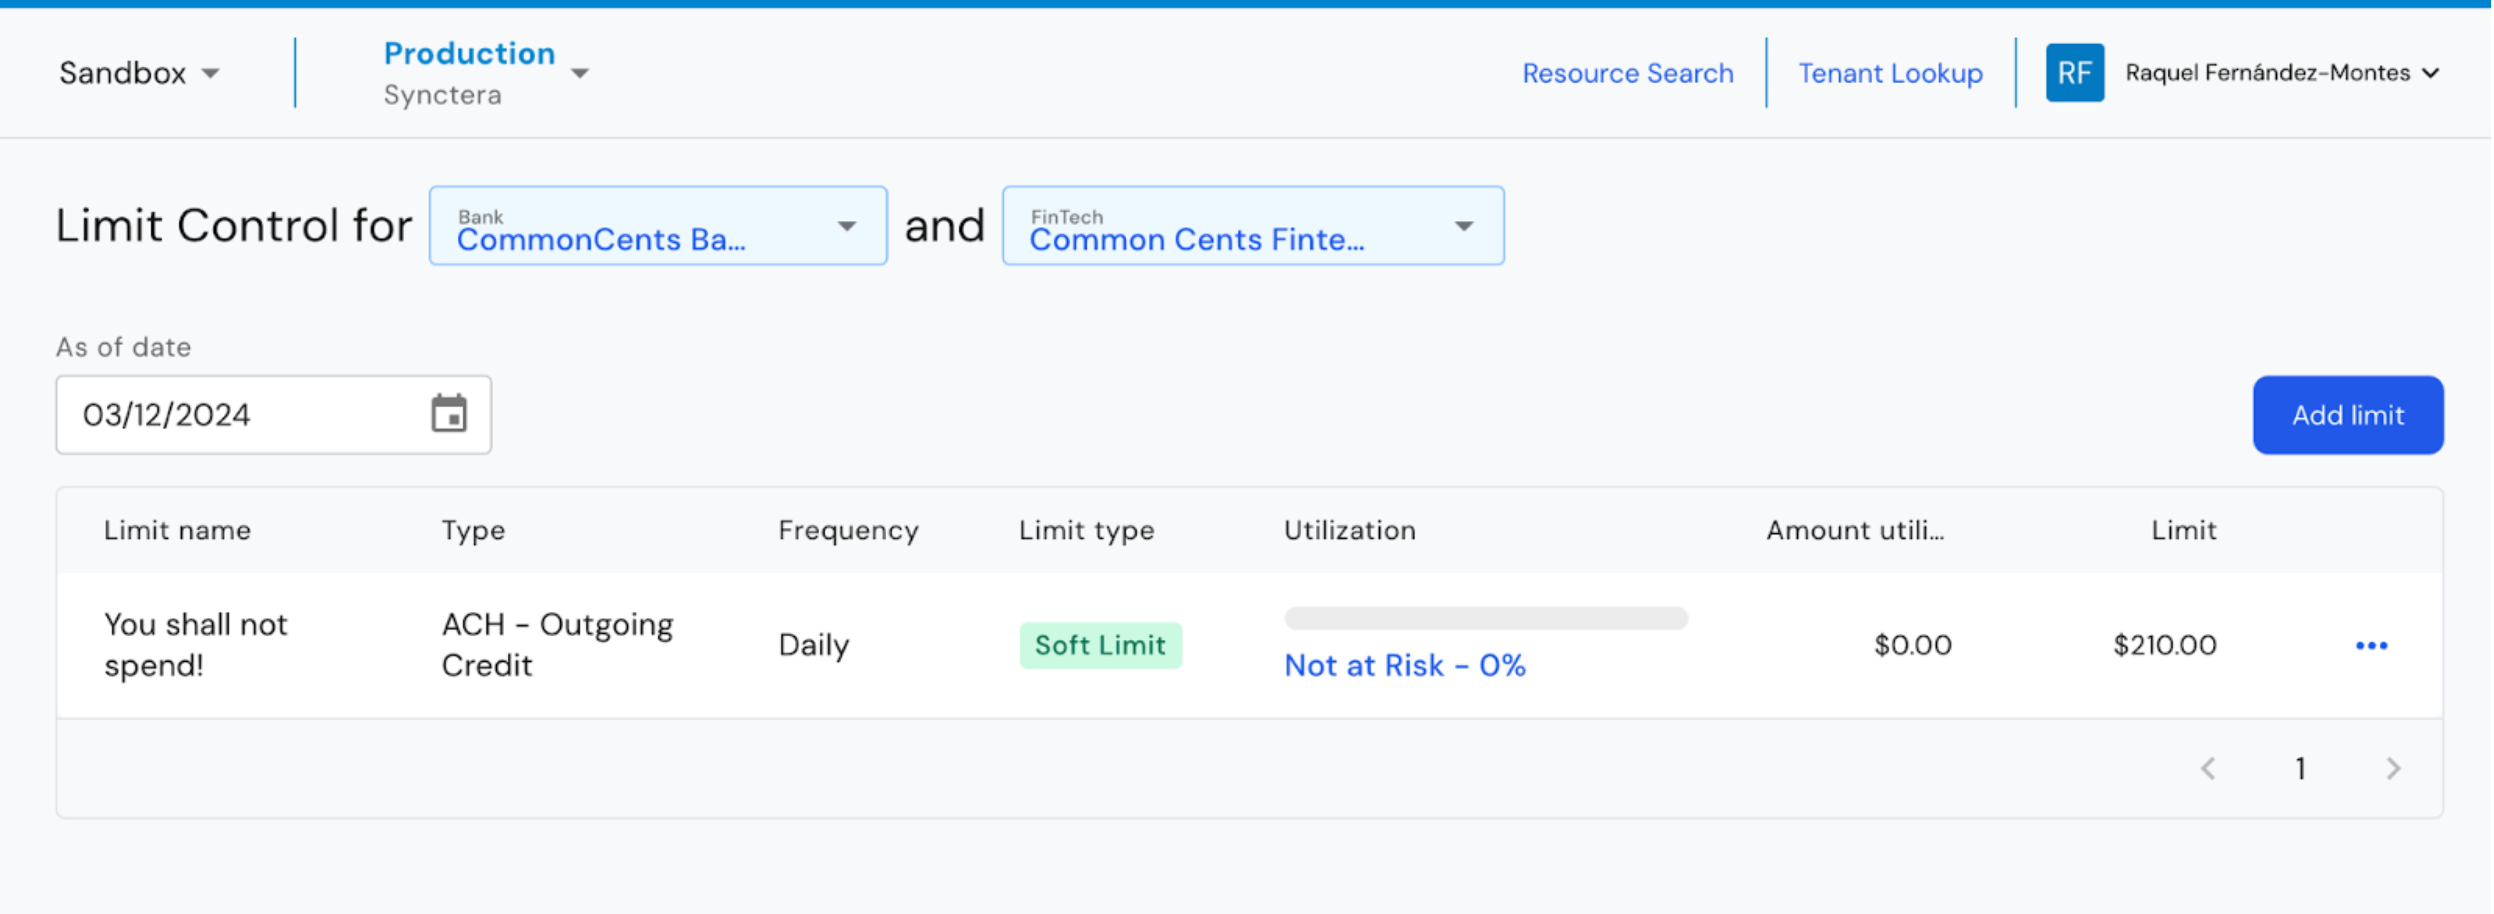Click the "As of date" label

(x=123, y=348)
